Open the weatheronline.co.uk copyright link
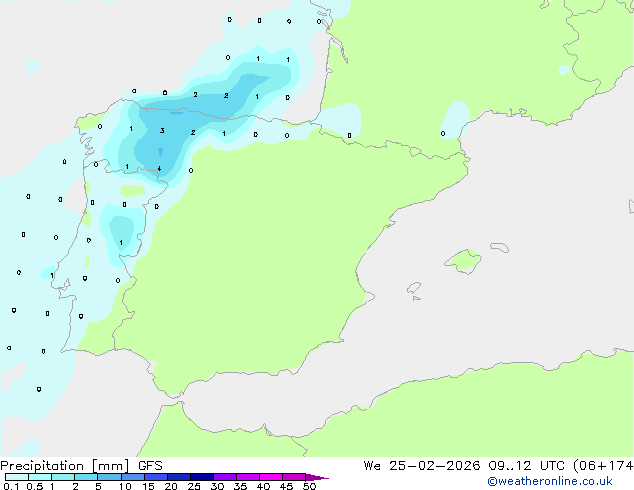This screenshot has height=490, width=634. tap(550, 481)
